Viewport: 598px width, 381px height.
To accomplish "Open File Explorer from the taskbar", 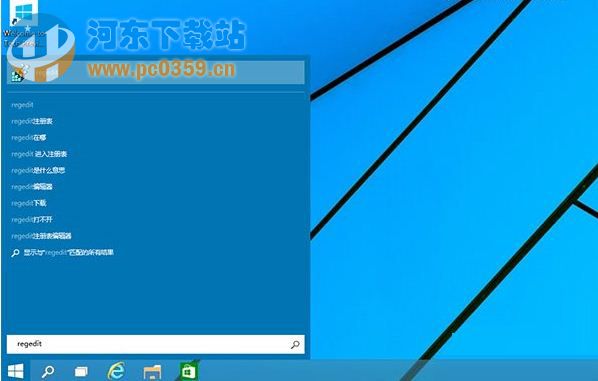I will [152, 372].
